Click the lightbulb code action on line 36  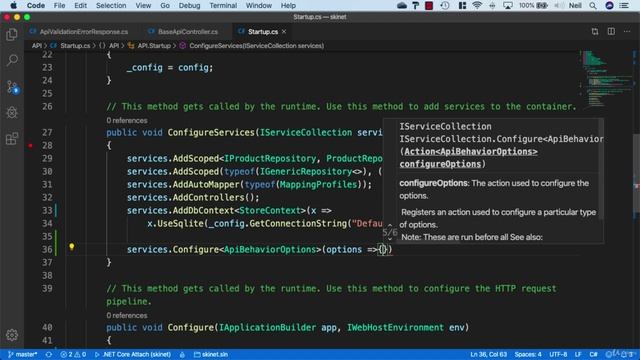pyautogui.click(x=71, y=247)
